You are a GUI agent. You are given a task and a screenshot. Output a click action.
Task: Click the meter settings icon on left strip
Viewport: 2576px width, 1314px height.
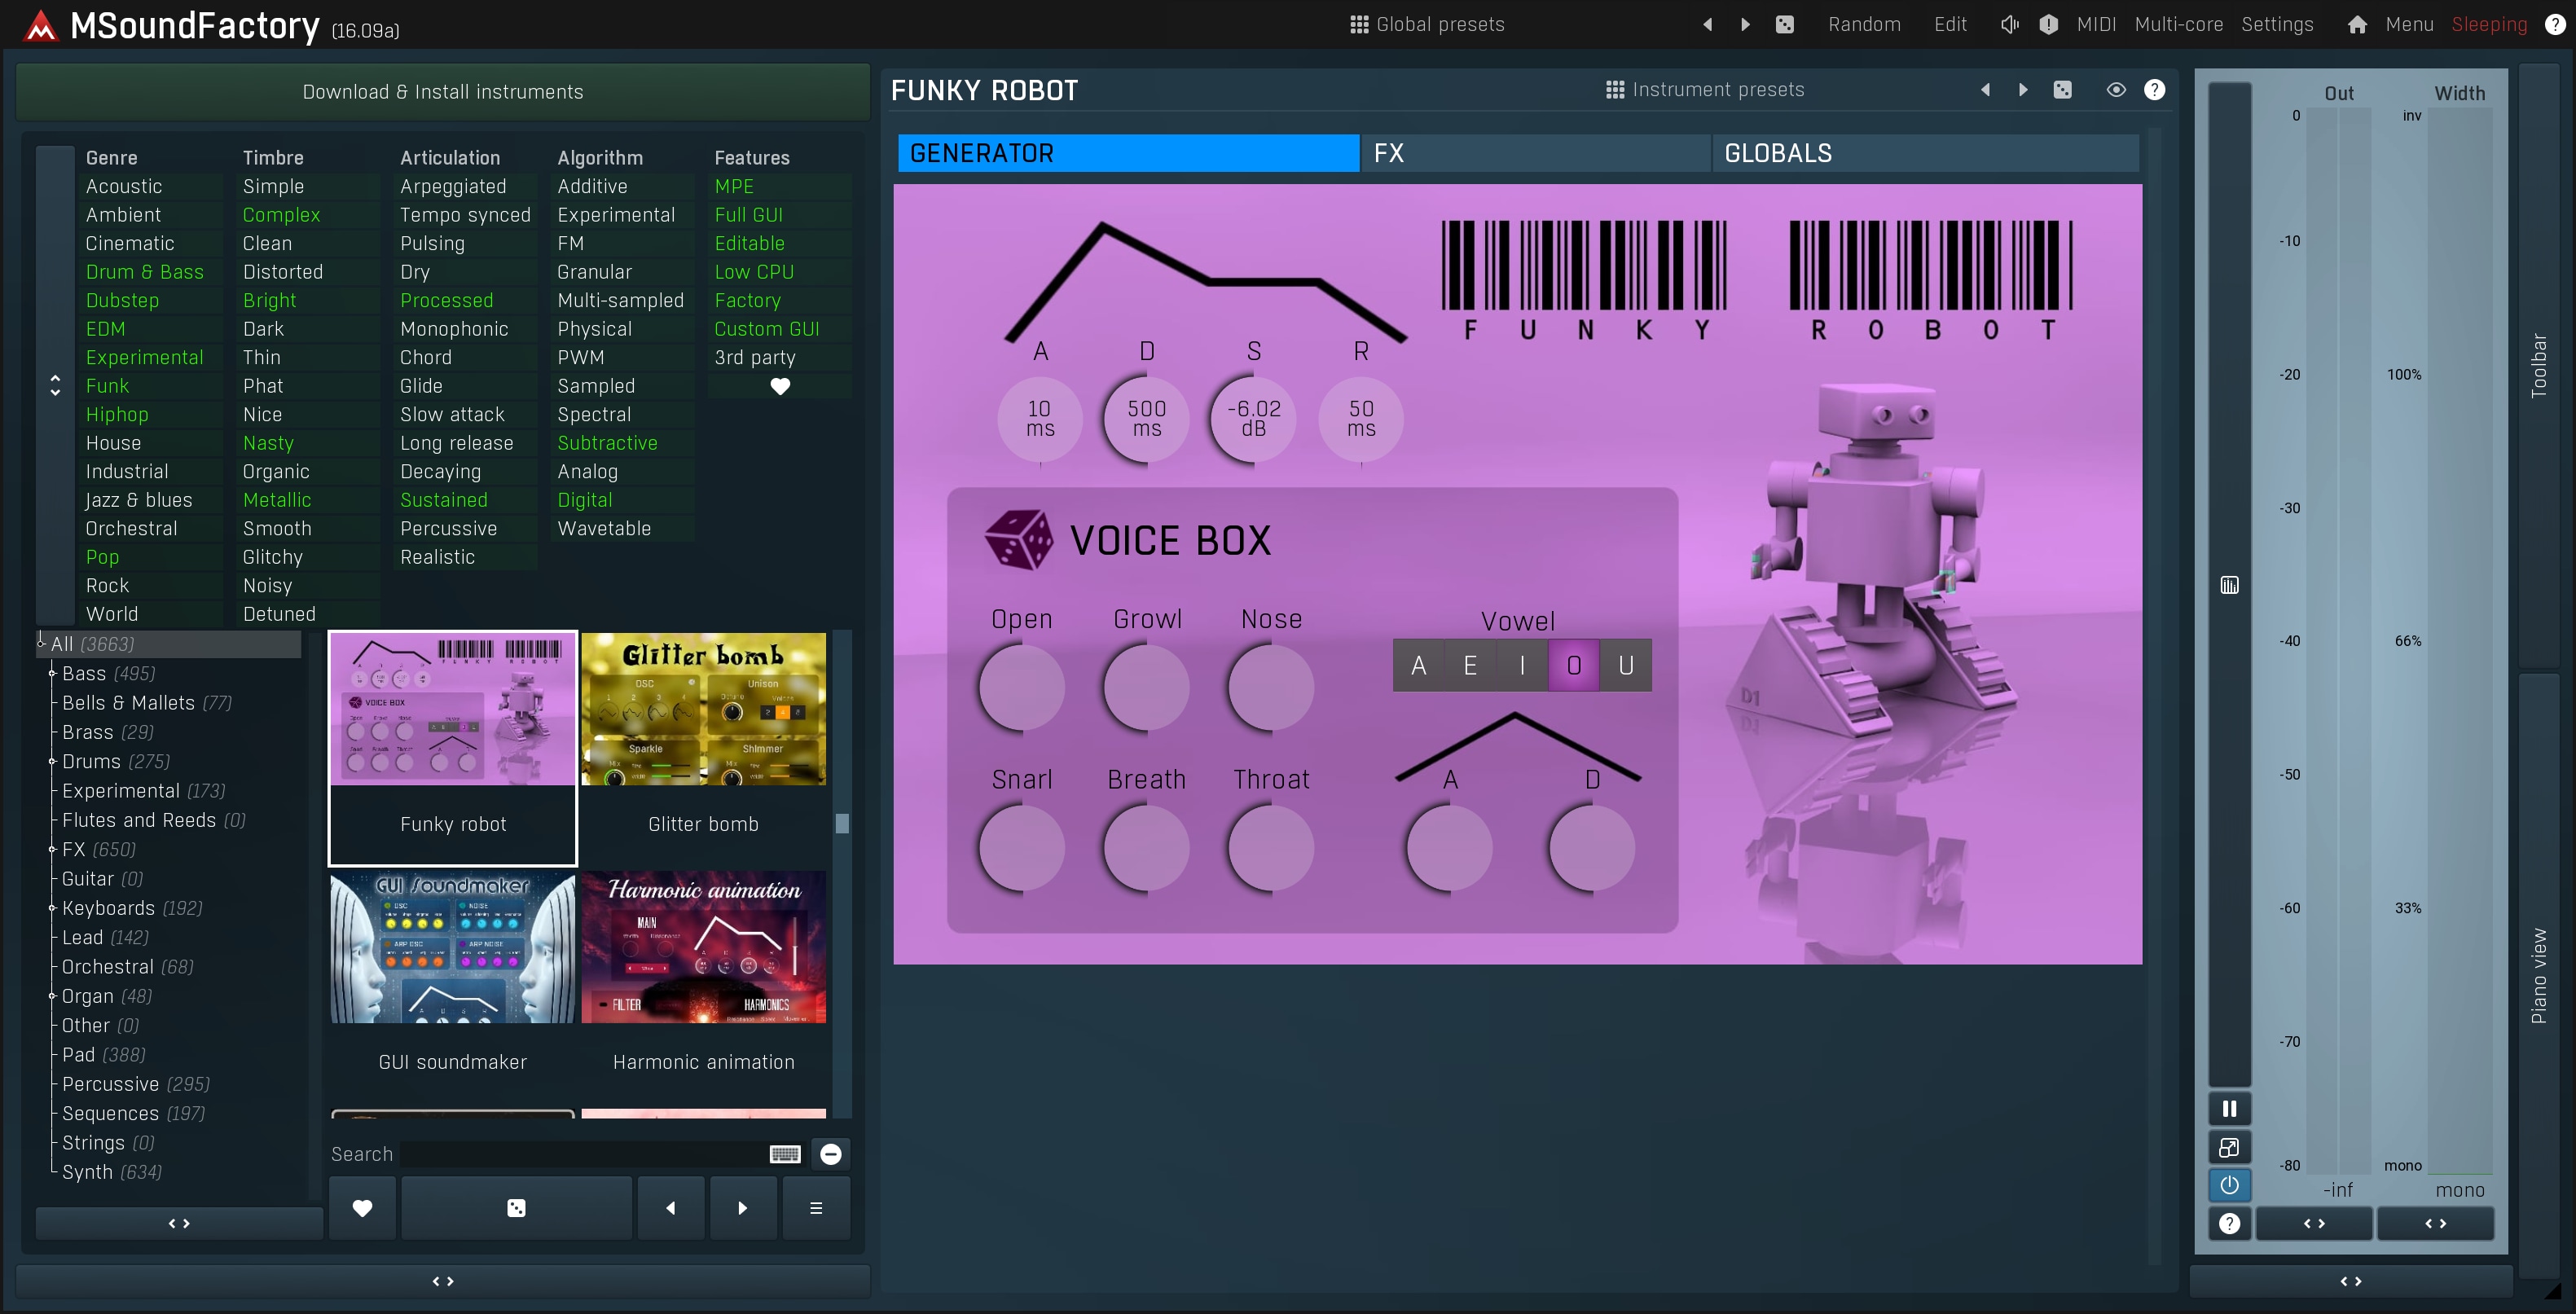pos(2229,585)
